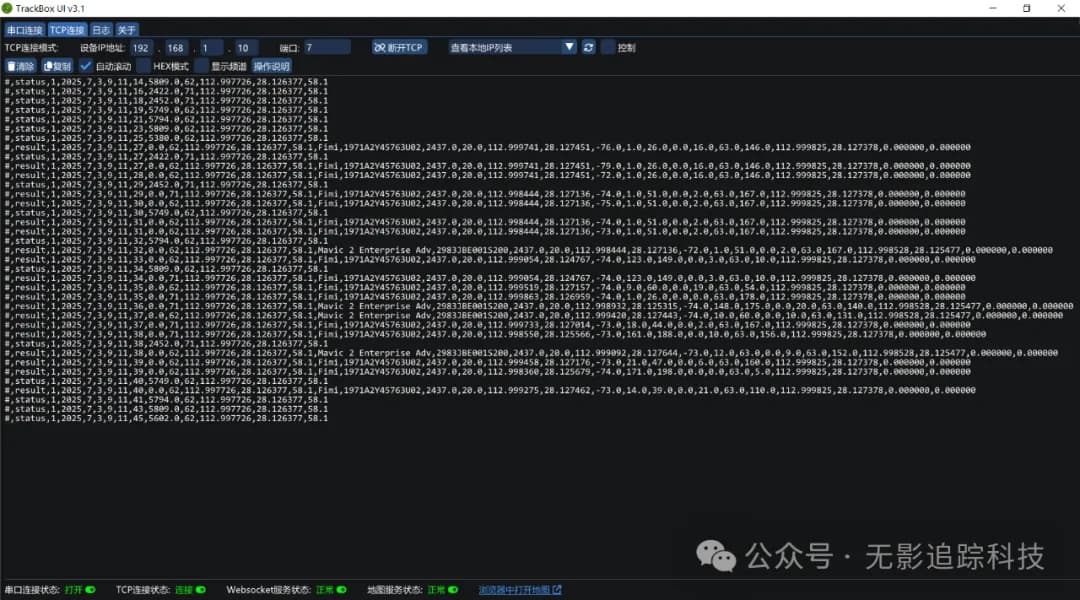The image size is (1080, 600).
Task: Open the 日志 log tab
Action: 101,30
